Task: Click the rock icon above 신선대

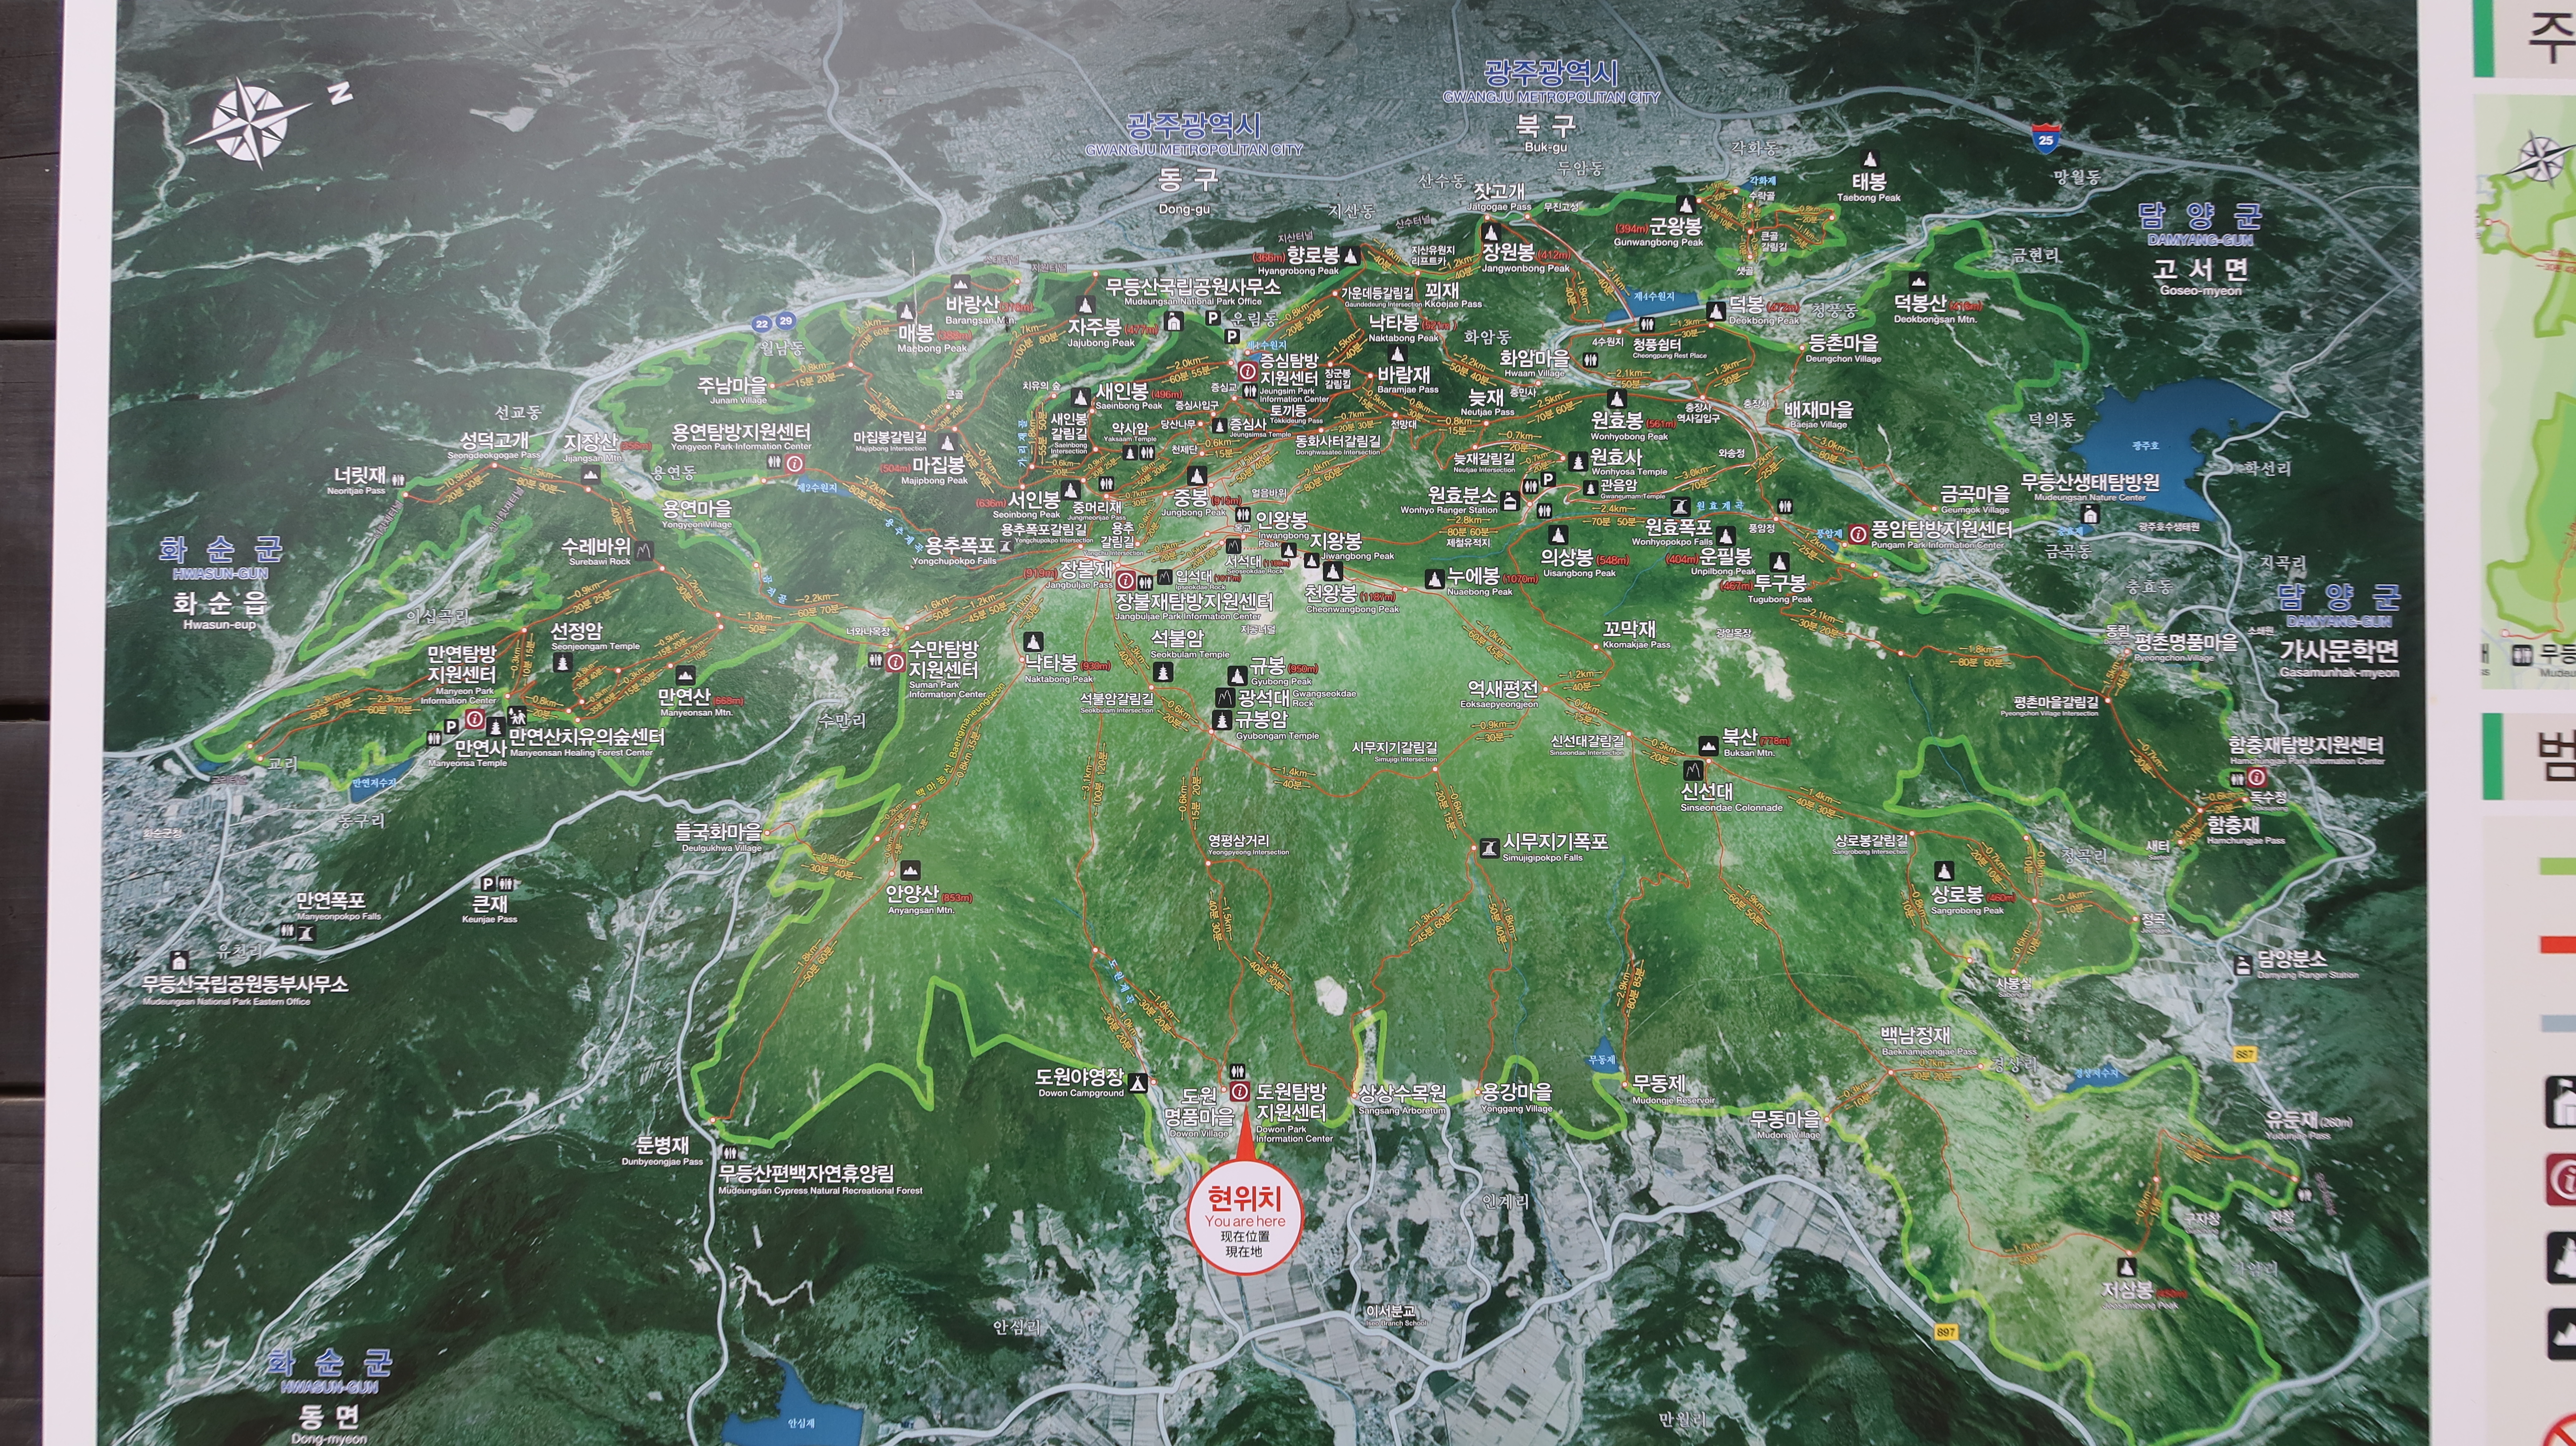Action: (1693, 771)
